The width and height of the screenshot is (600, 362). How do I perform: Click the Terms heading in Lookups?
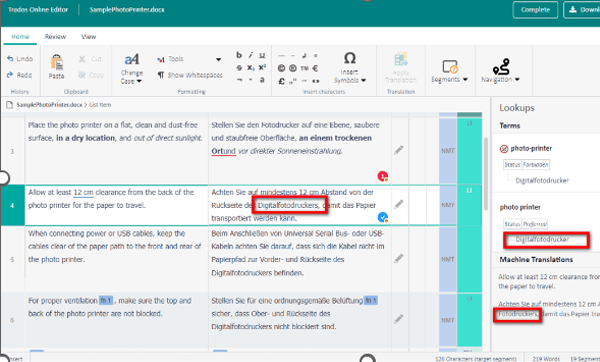[510, 126]
